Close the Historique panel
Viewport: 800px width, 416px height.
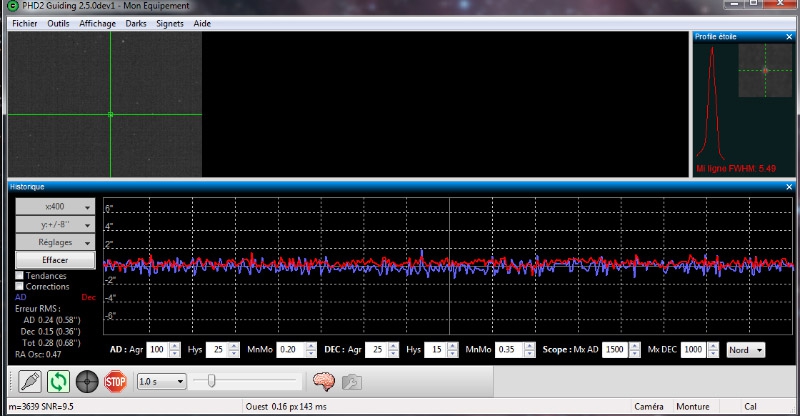[x=789, y=187]
